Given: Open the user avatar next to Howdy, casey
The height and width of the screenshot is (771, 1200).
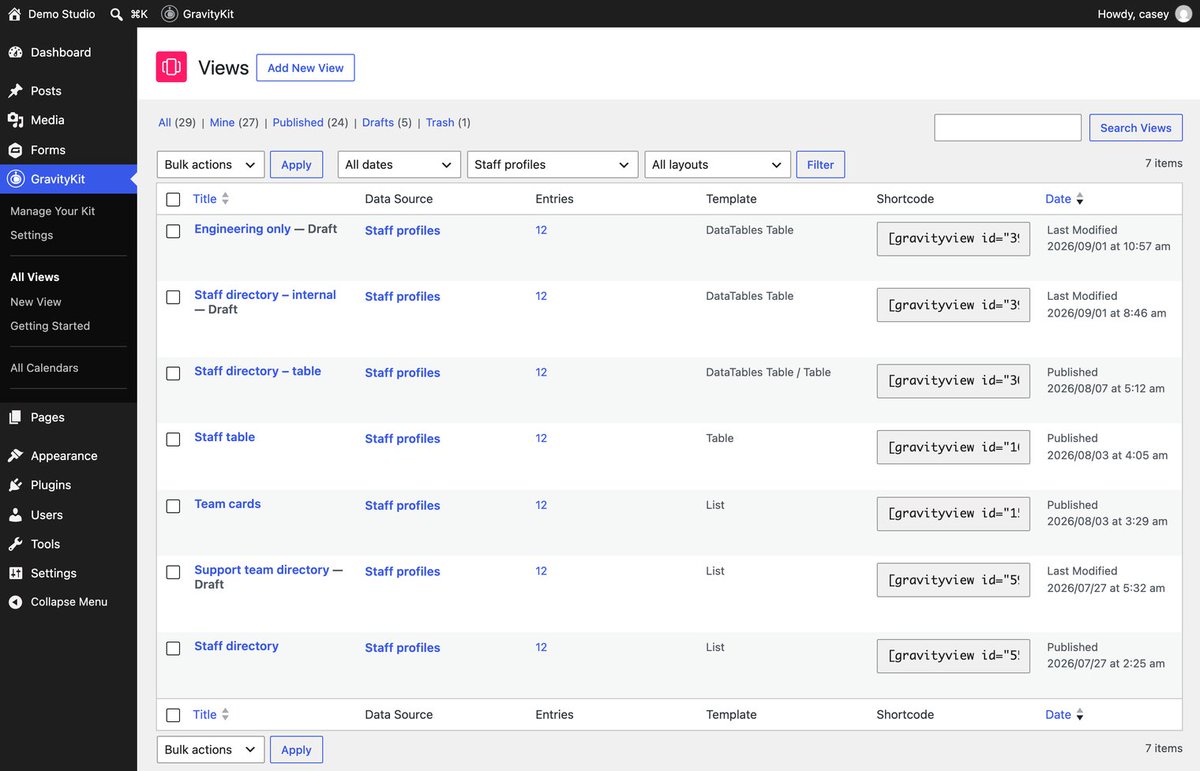Looking at the screenshot, I should [x=1183, y=14].
